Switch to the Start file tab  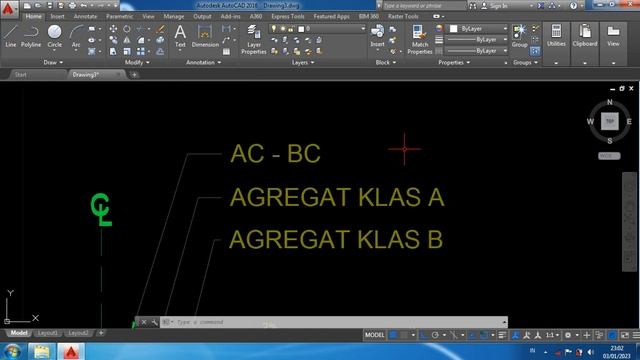coord(21,75)
